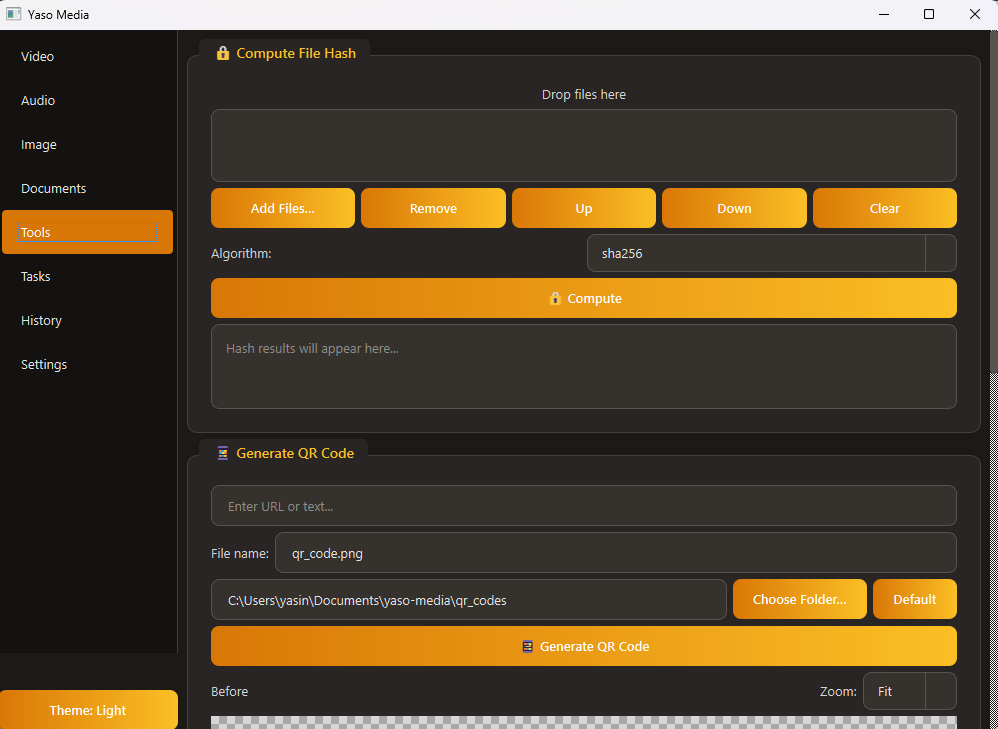Open the Video section in sidebar
This screenshot has height=729, width=998.
click(x=87, y=57)
